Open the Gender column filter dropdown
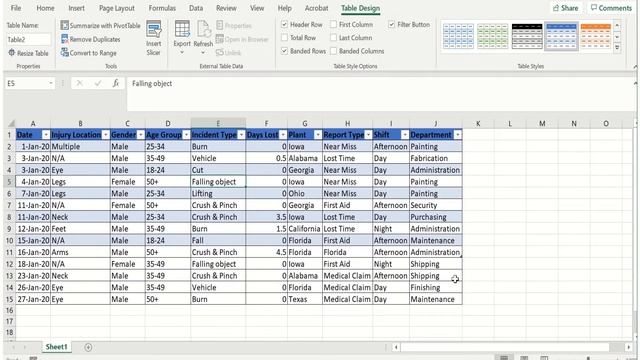 pos(140,135)
